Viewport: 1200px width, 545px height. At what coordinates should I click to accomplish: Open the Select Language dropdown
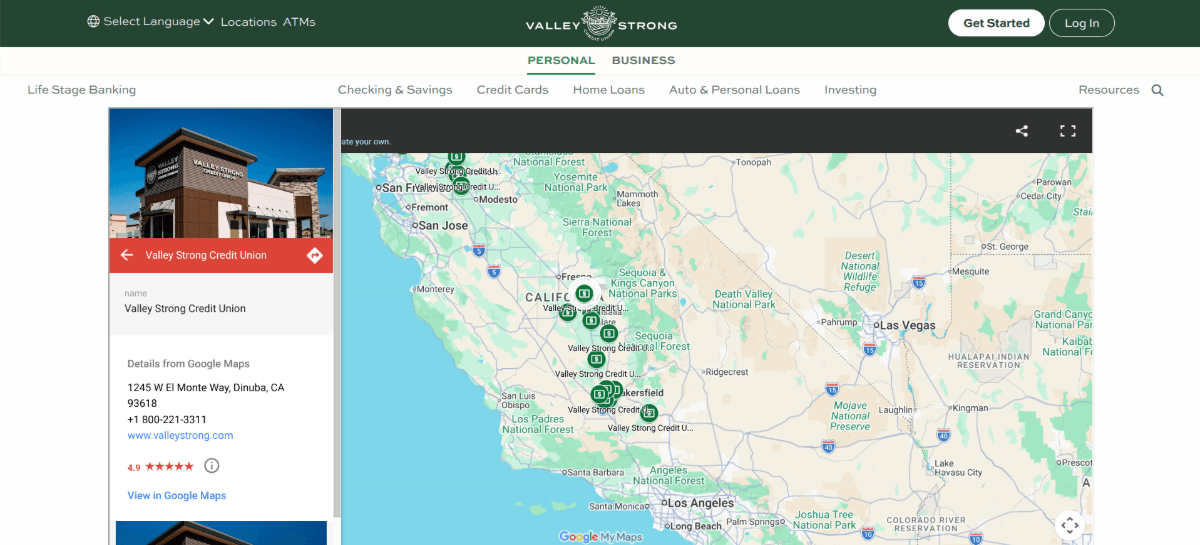(x=158, y=22)
